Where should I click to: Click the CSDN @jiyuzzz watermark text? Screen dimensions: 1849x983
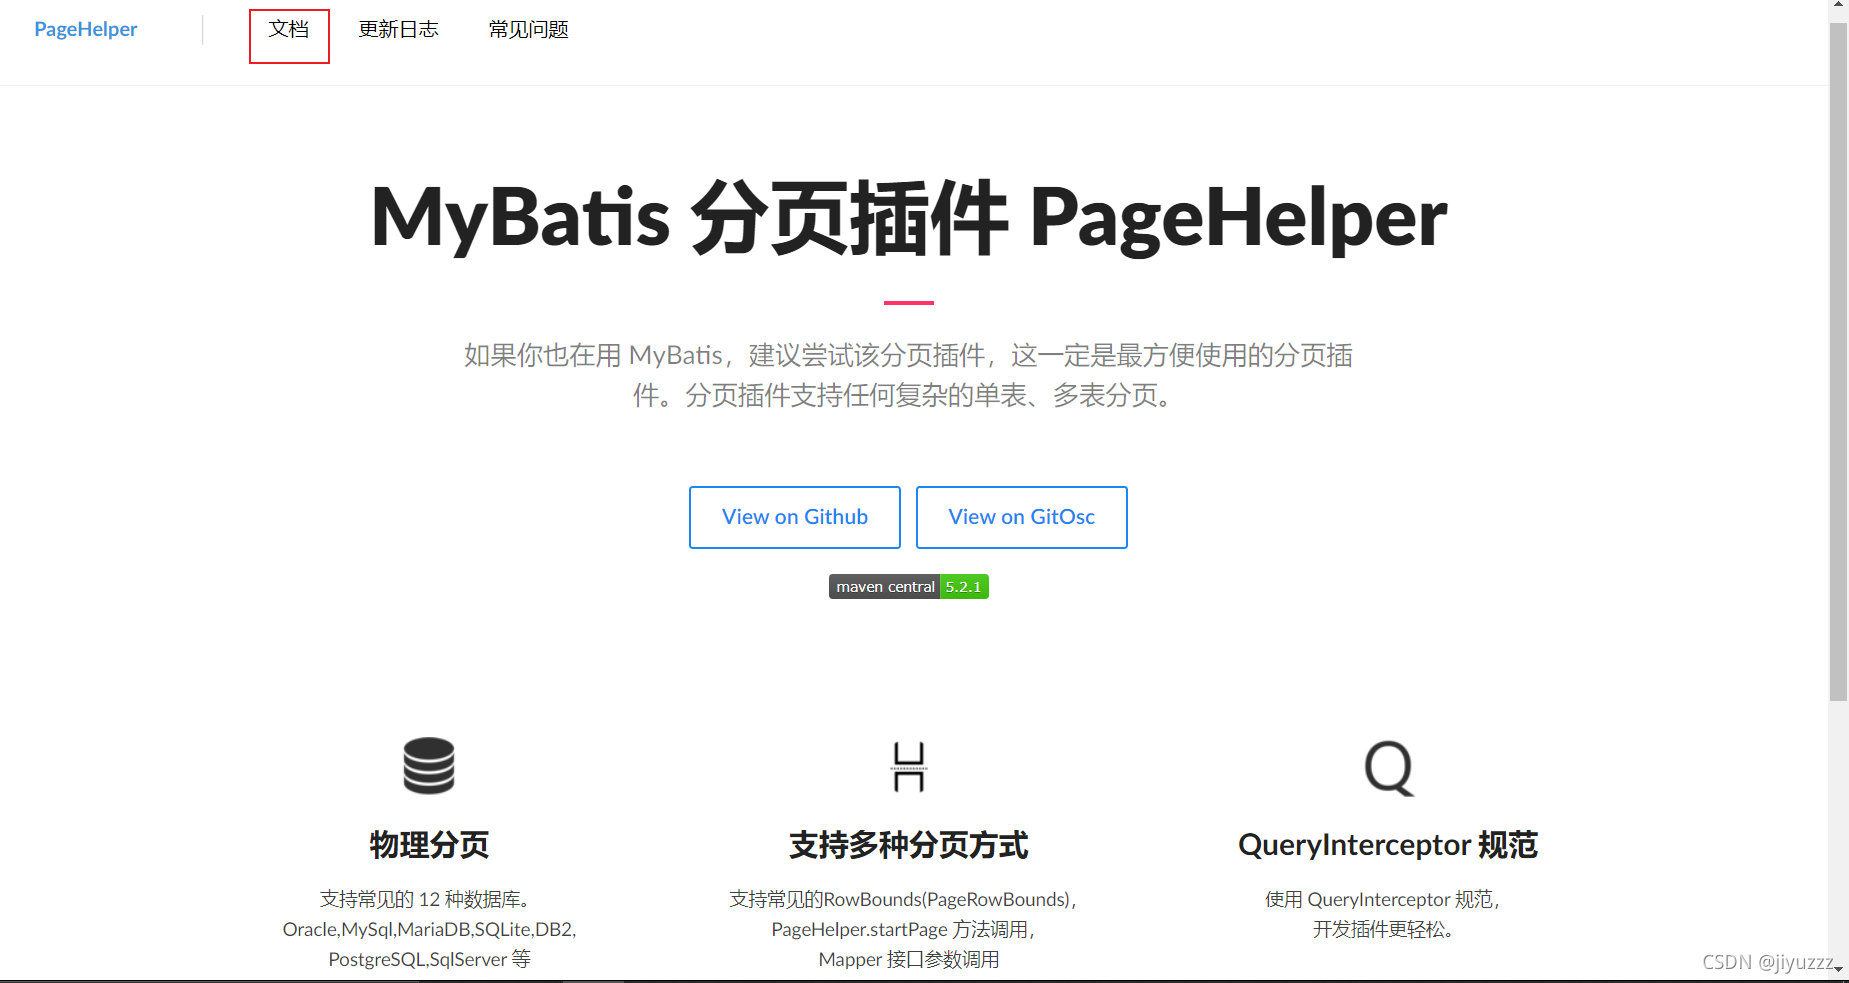[x=1768, y=962]
